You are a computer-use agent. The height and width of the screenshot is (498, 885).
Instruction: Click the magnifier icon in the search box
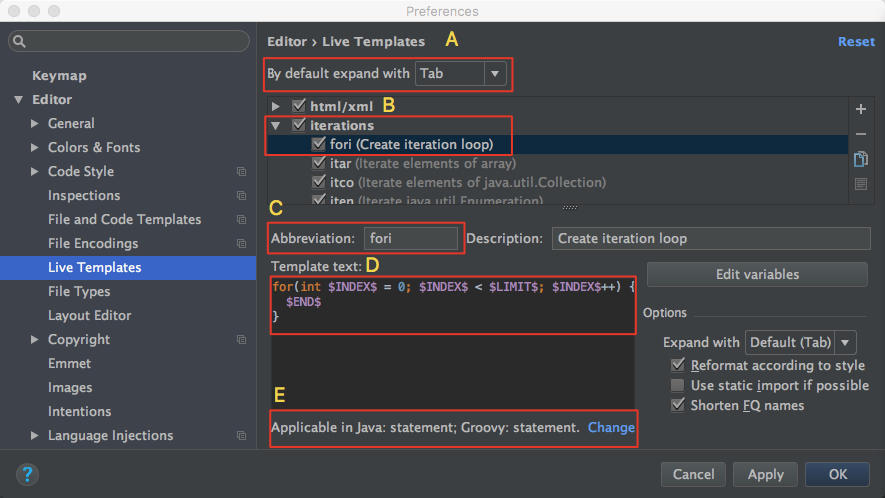(21, 42)
